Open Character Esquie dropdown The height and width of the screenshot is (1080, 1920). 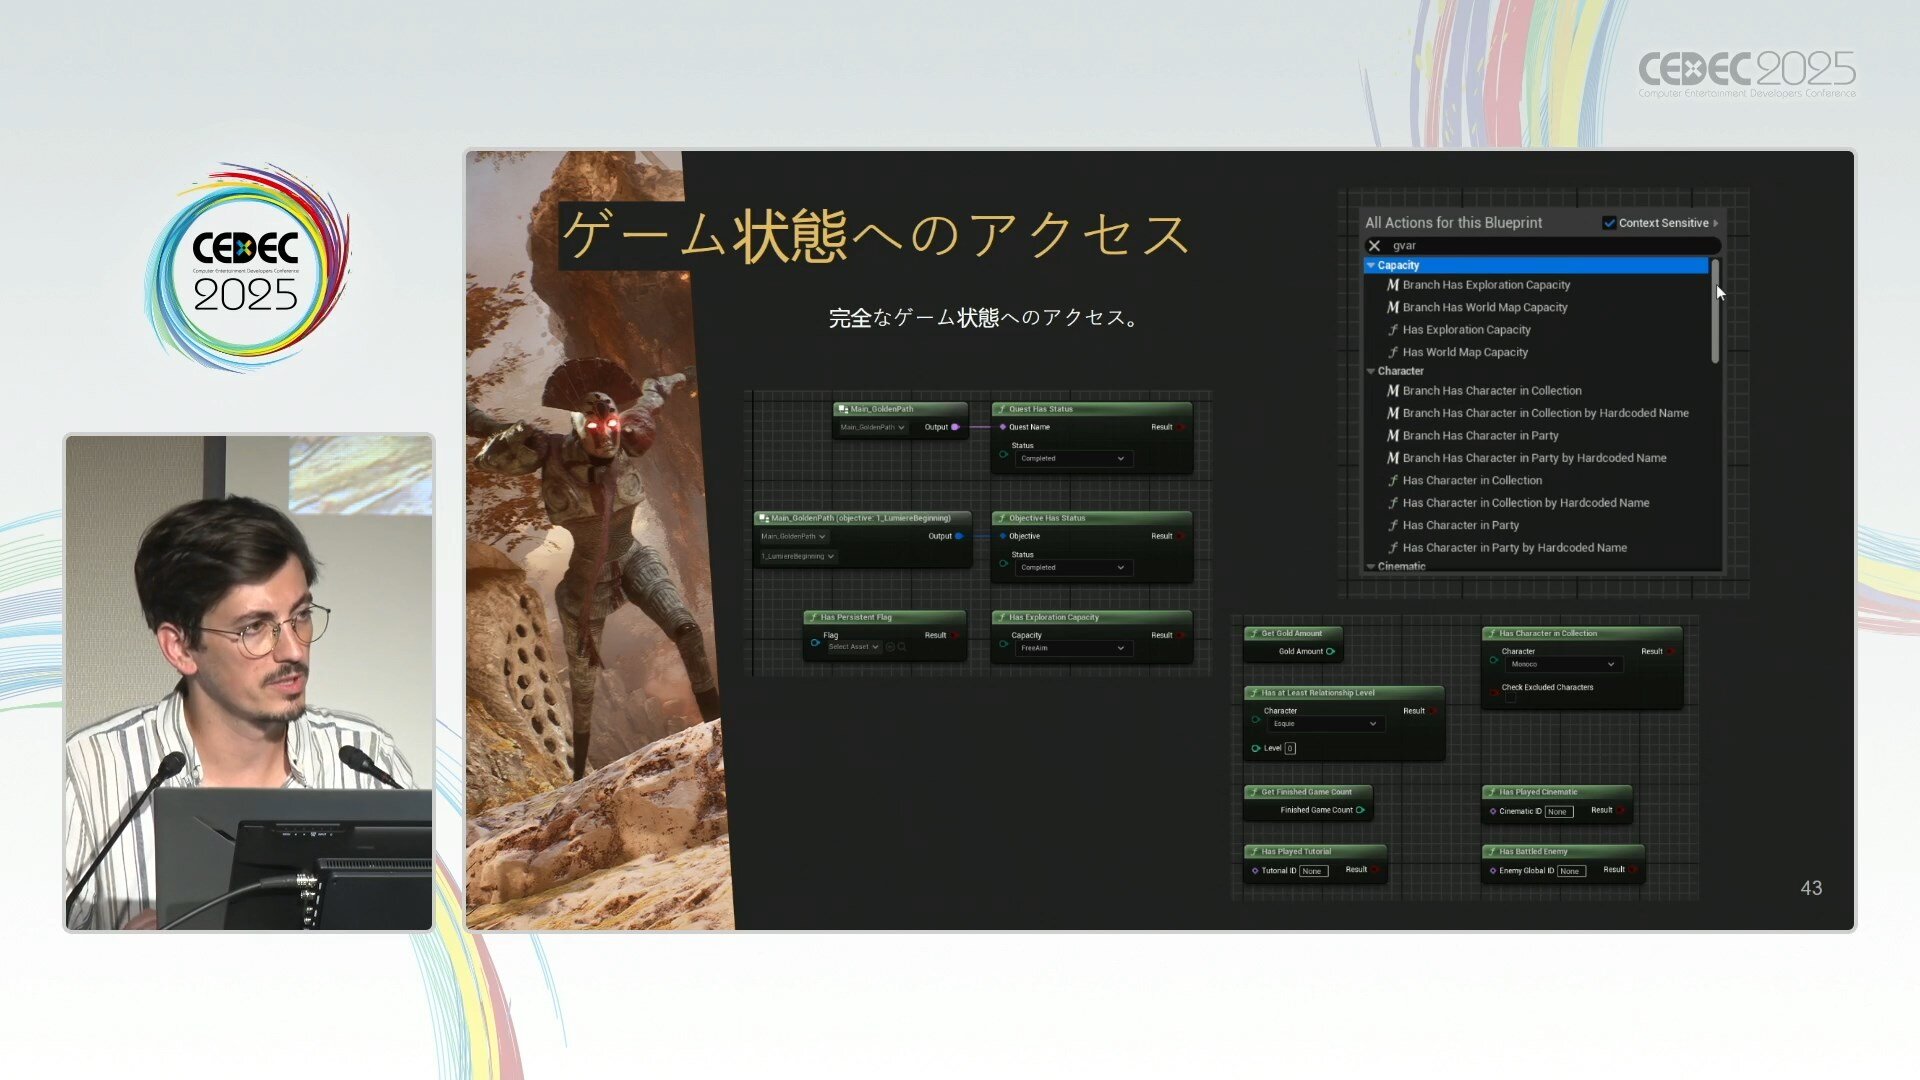[x=1326, y=724]
